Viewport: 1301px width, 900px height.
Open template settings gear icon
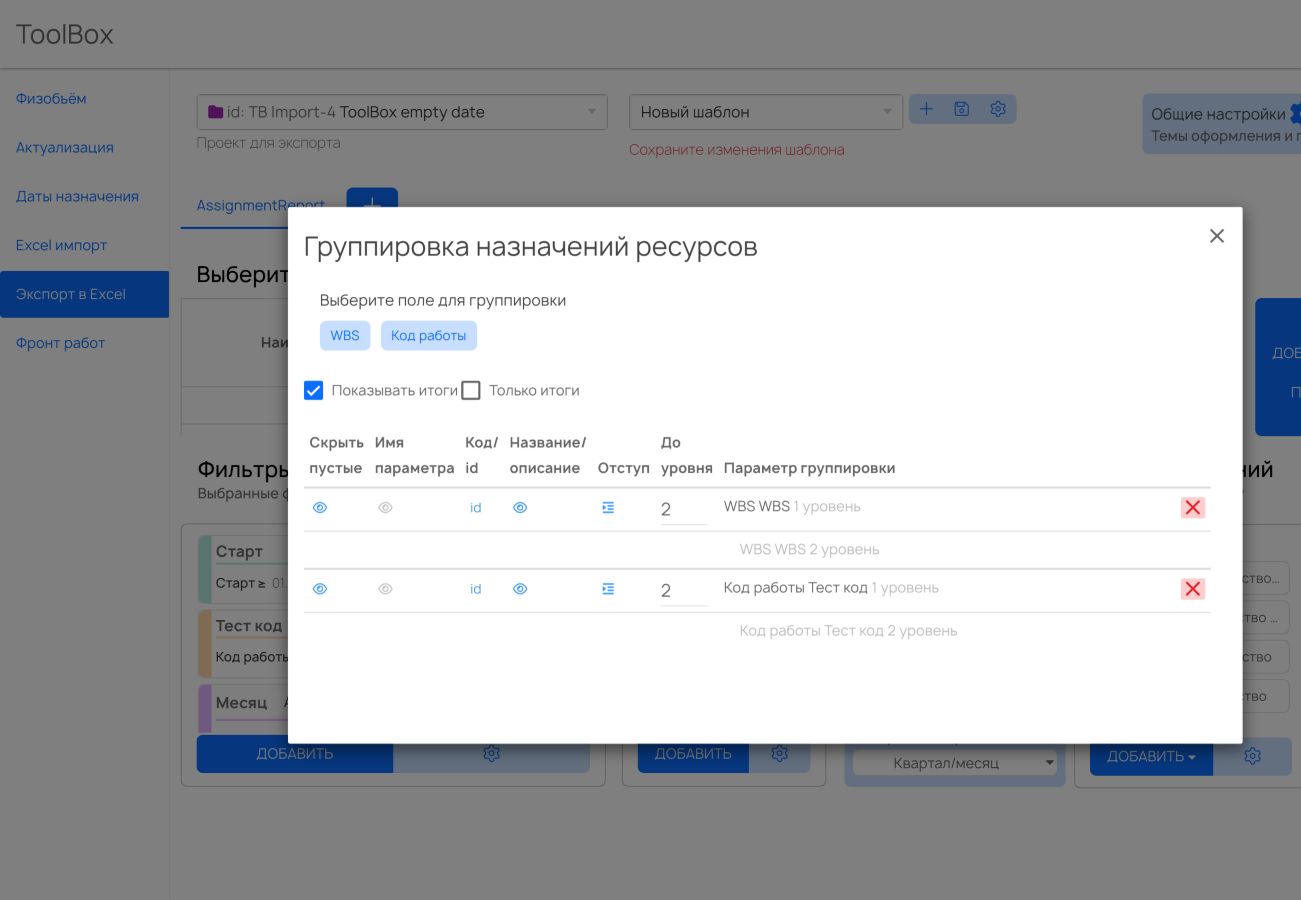pos(997,109)
